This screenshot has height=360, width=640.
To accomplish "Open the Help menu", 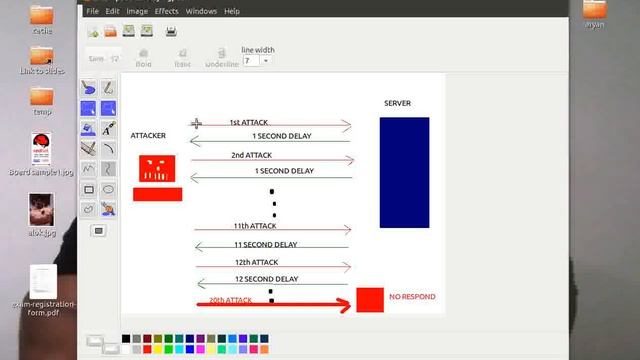I will [x=232, y=11].
